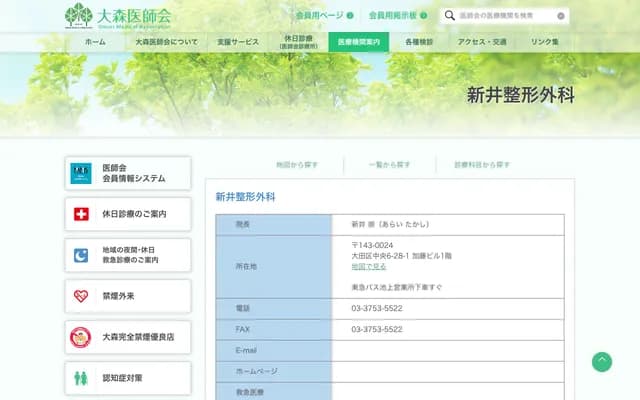Screen dimensions: 640x400
Task: Click the heart icon for 禁煙外来
Action: [x=81, y=296]
